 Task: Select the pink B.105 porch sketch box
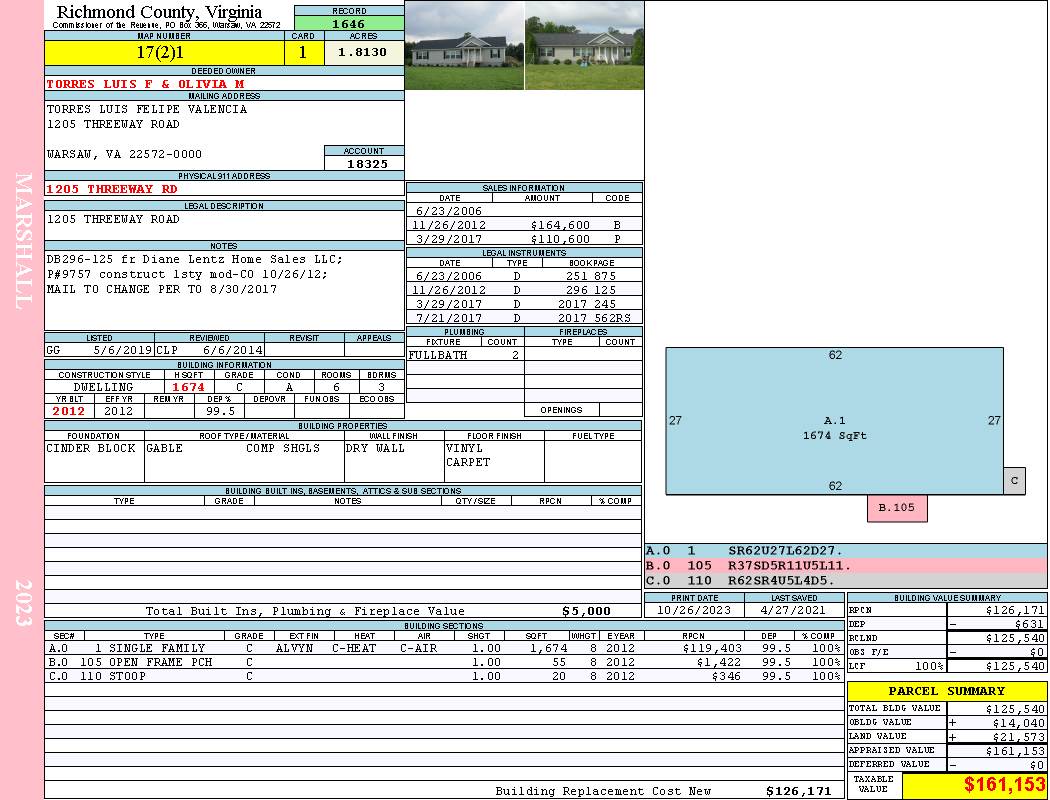point(896,508)
